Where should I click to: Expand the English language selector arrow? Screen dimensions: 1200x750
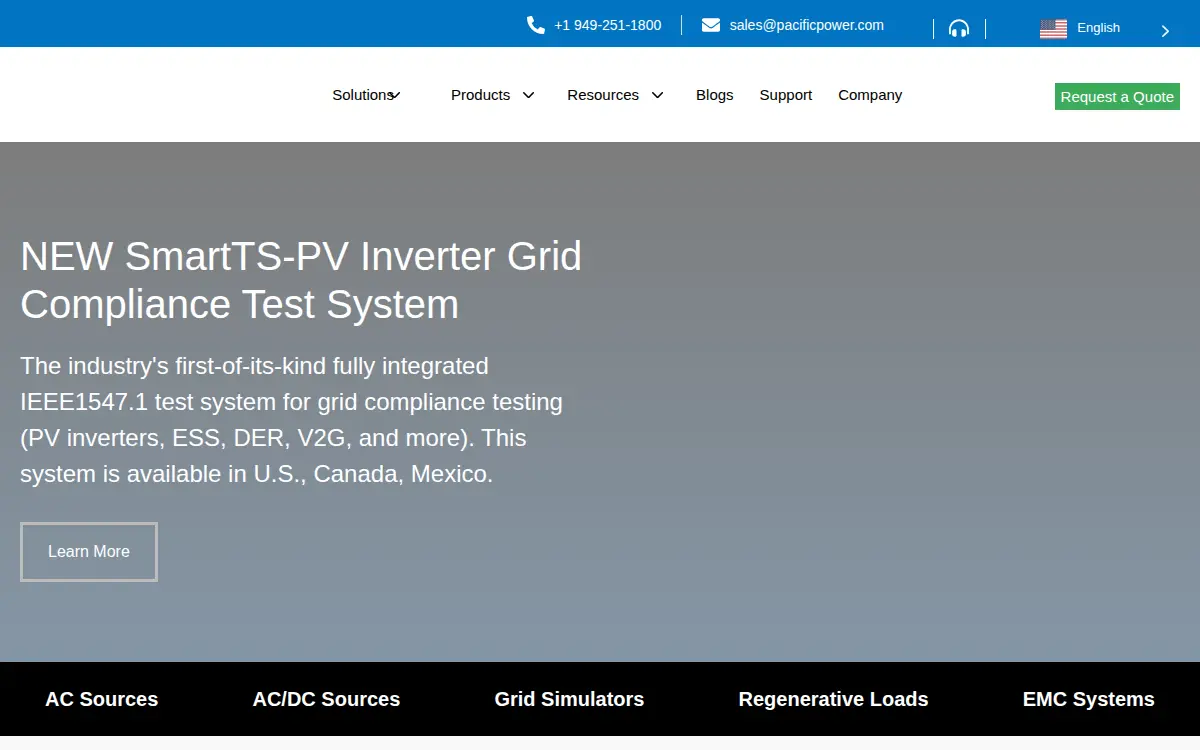(x=1165, y=31)
